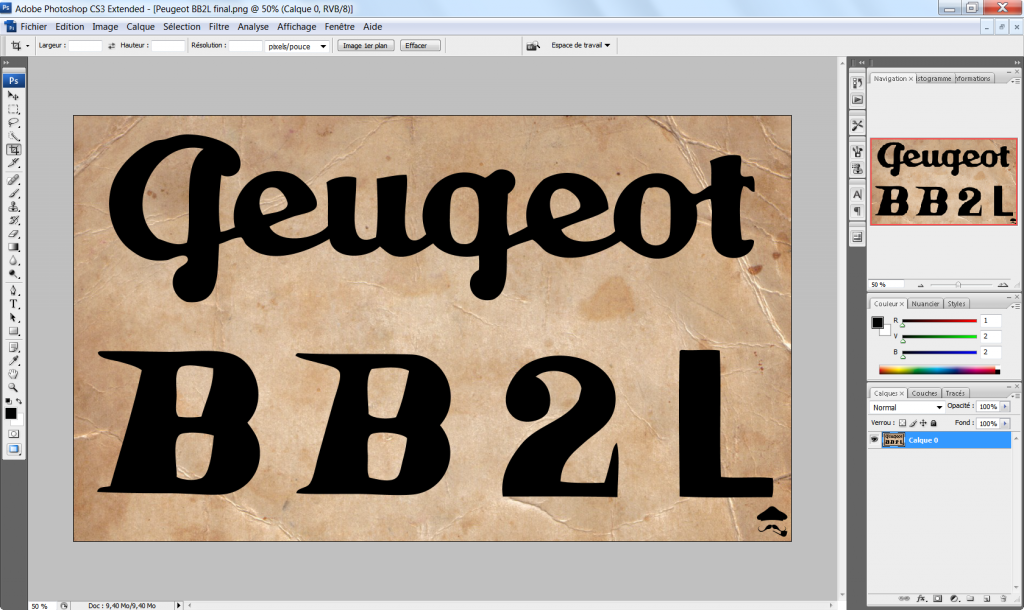Change screen mode button in toolbox
The image size is (1024, 610).
(13, 449)
